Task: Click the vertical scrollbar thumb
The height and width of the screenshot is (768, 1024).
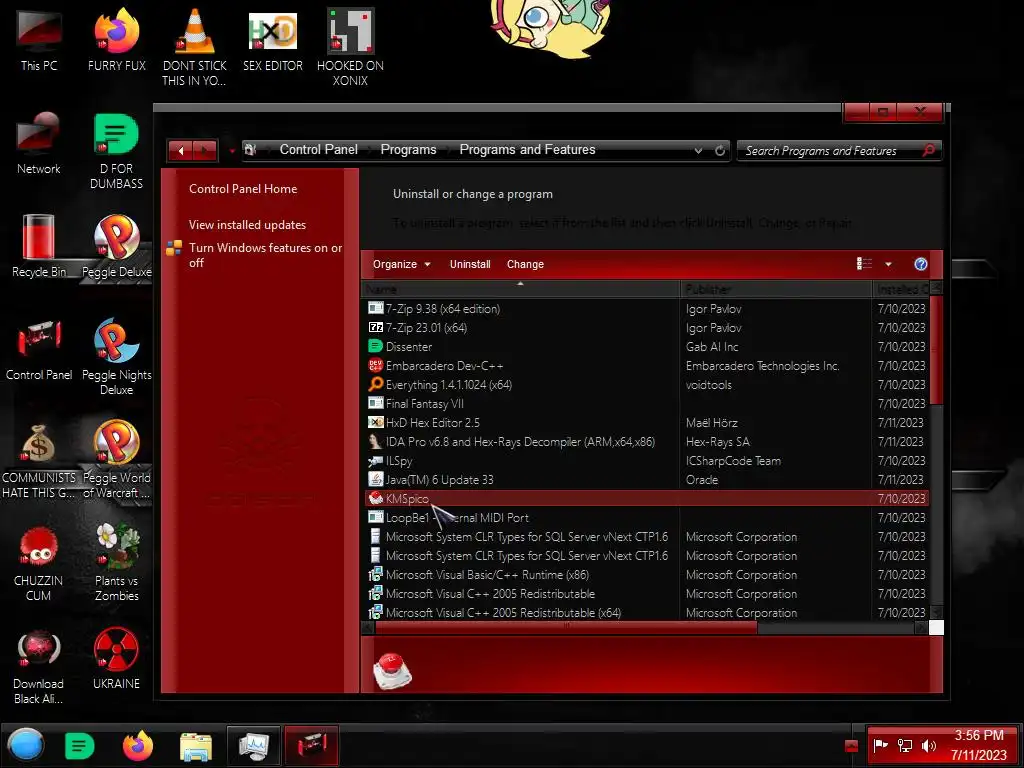Action: tap(936, 350)
